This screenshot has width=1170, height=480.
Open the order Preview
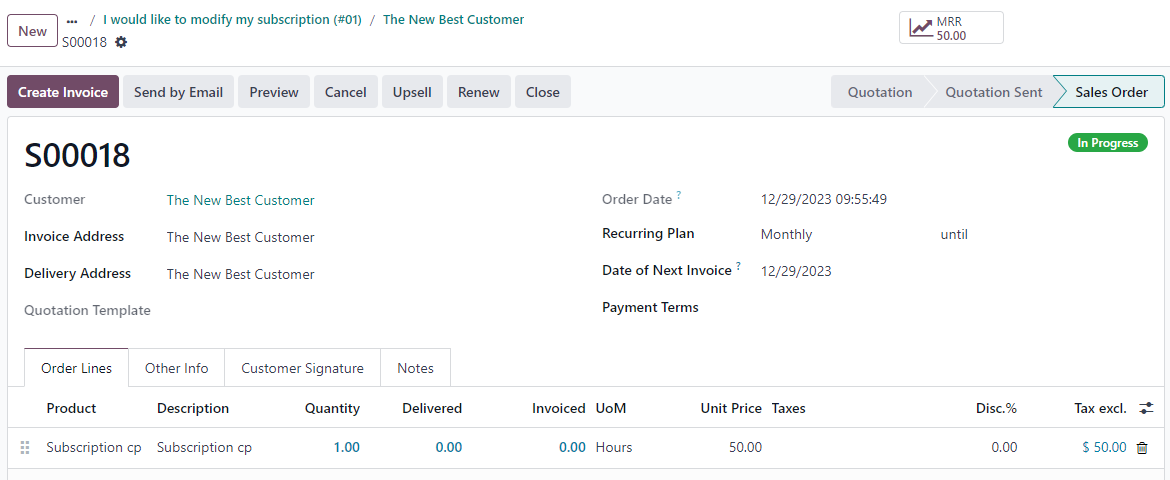coord(274,92)
